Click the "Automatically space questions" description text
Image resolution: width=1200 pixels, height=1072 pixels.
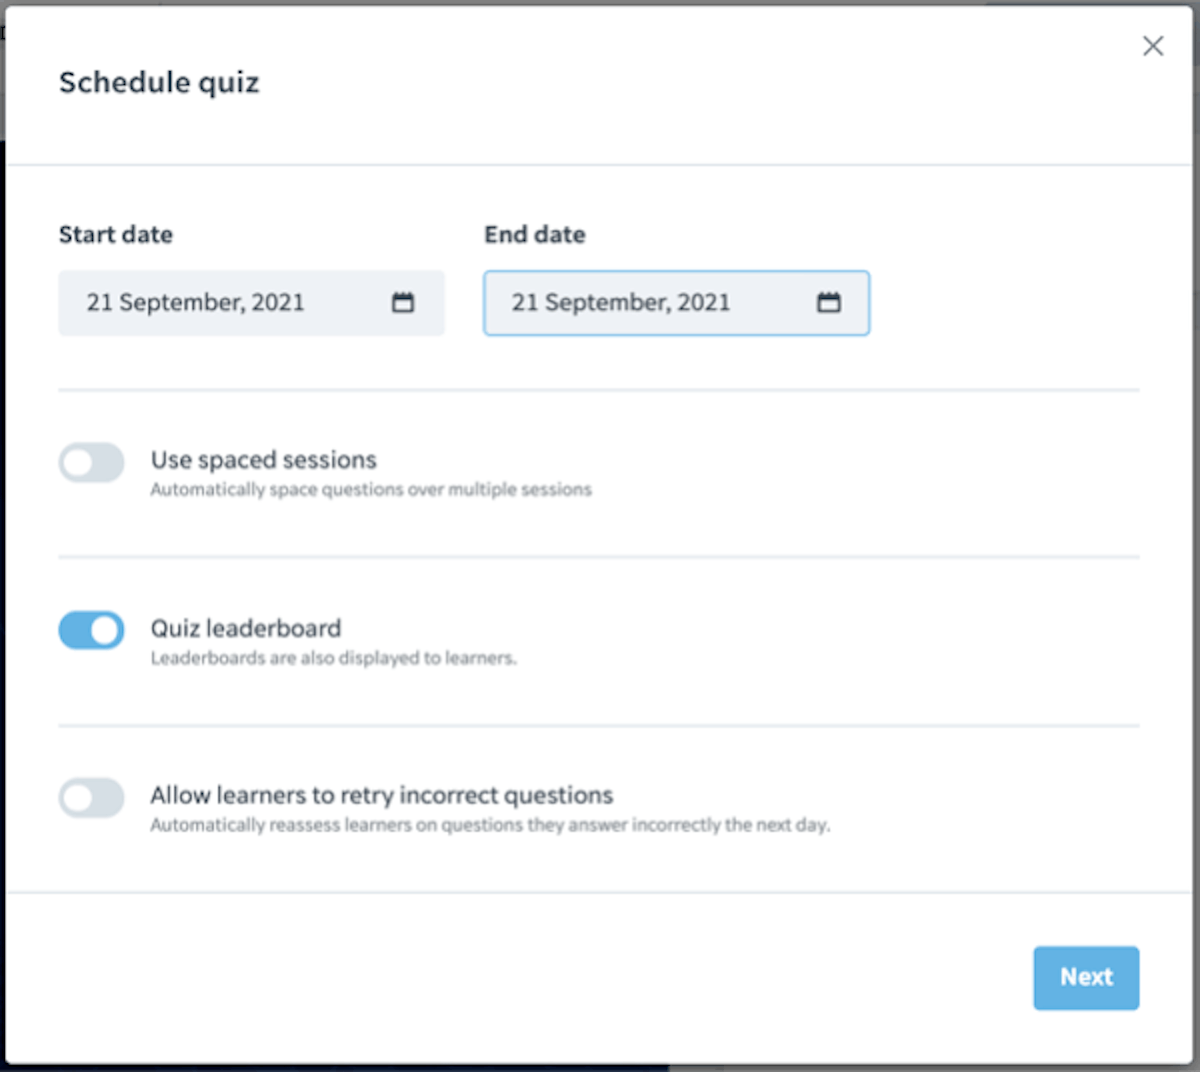click(x=371, y=490)
